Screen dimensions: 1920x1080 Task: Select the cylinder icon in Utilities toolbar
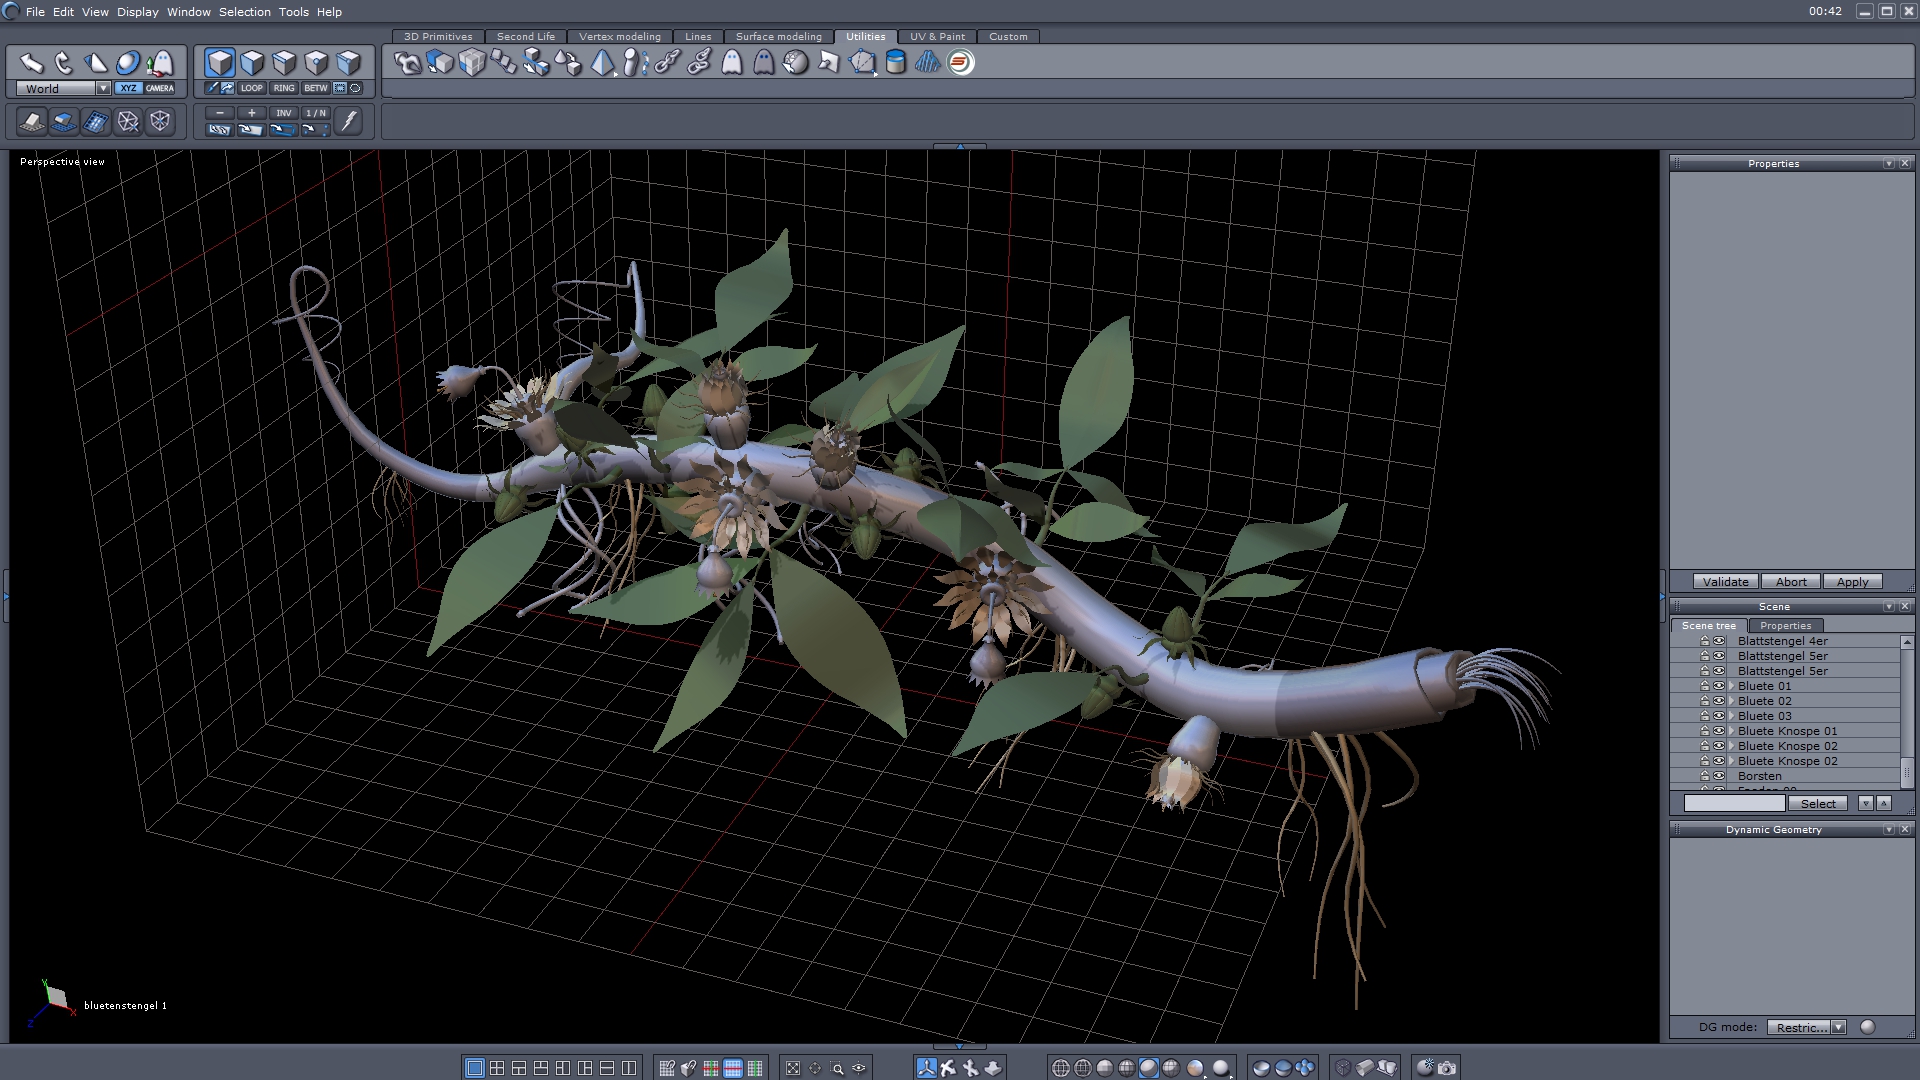[896, 63]
